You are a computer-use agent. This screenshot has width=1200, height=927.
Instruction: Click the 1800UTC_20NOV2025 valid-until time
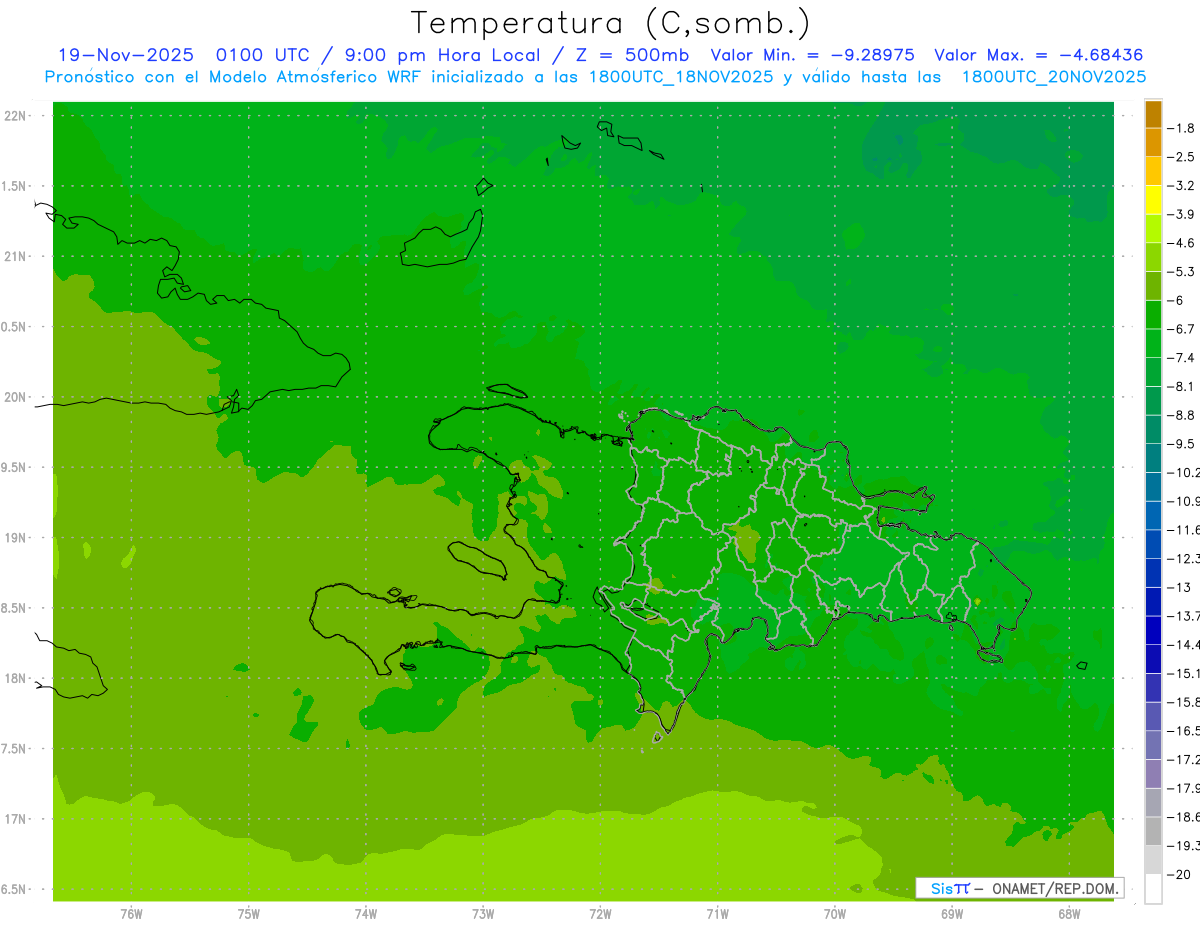tap(1054, 77)
